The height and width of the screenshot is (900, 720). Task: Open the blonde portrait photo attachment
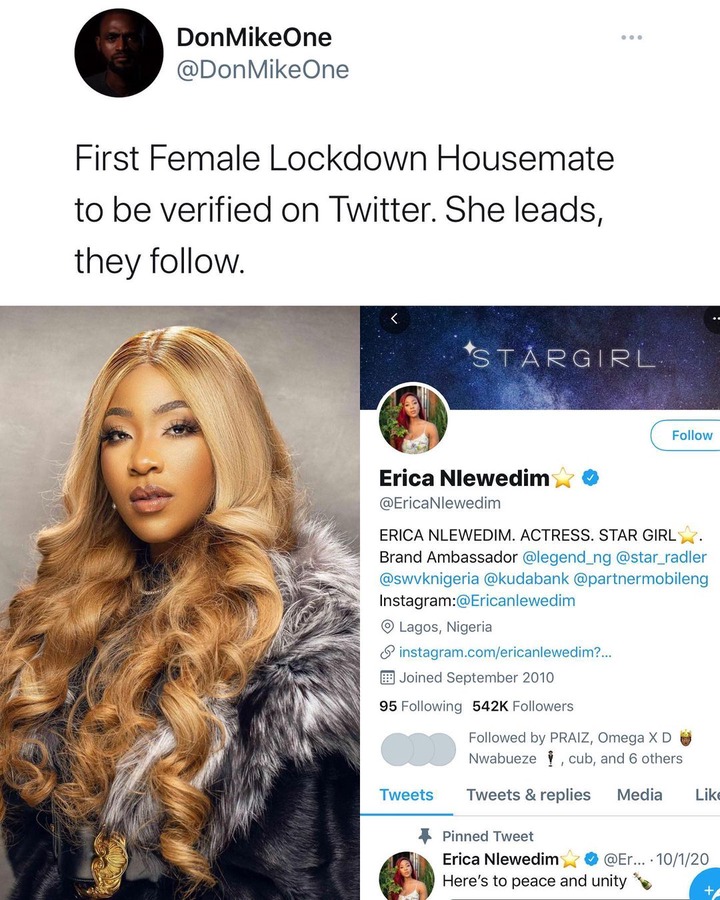[x=180, y=603]
